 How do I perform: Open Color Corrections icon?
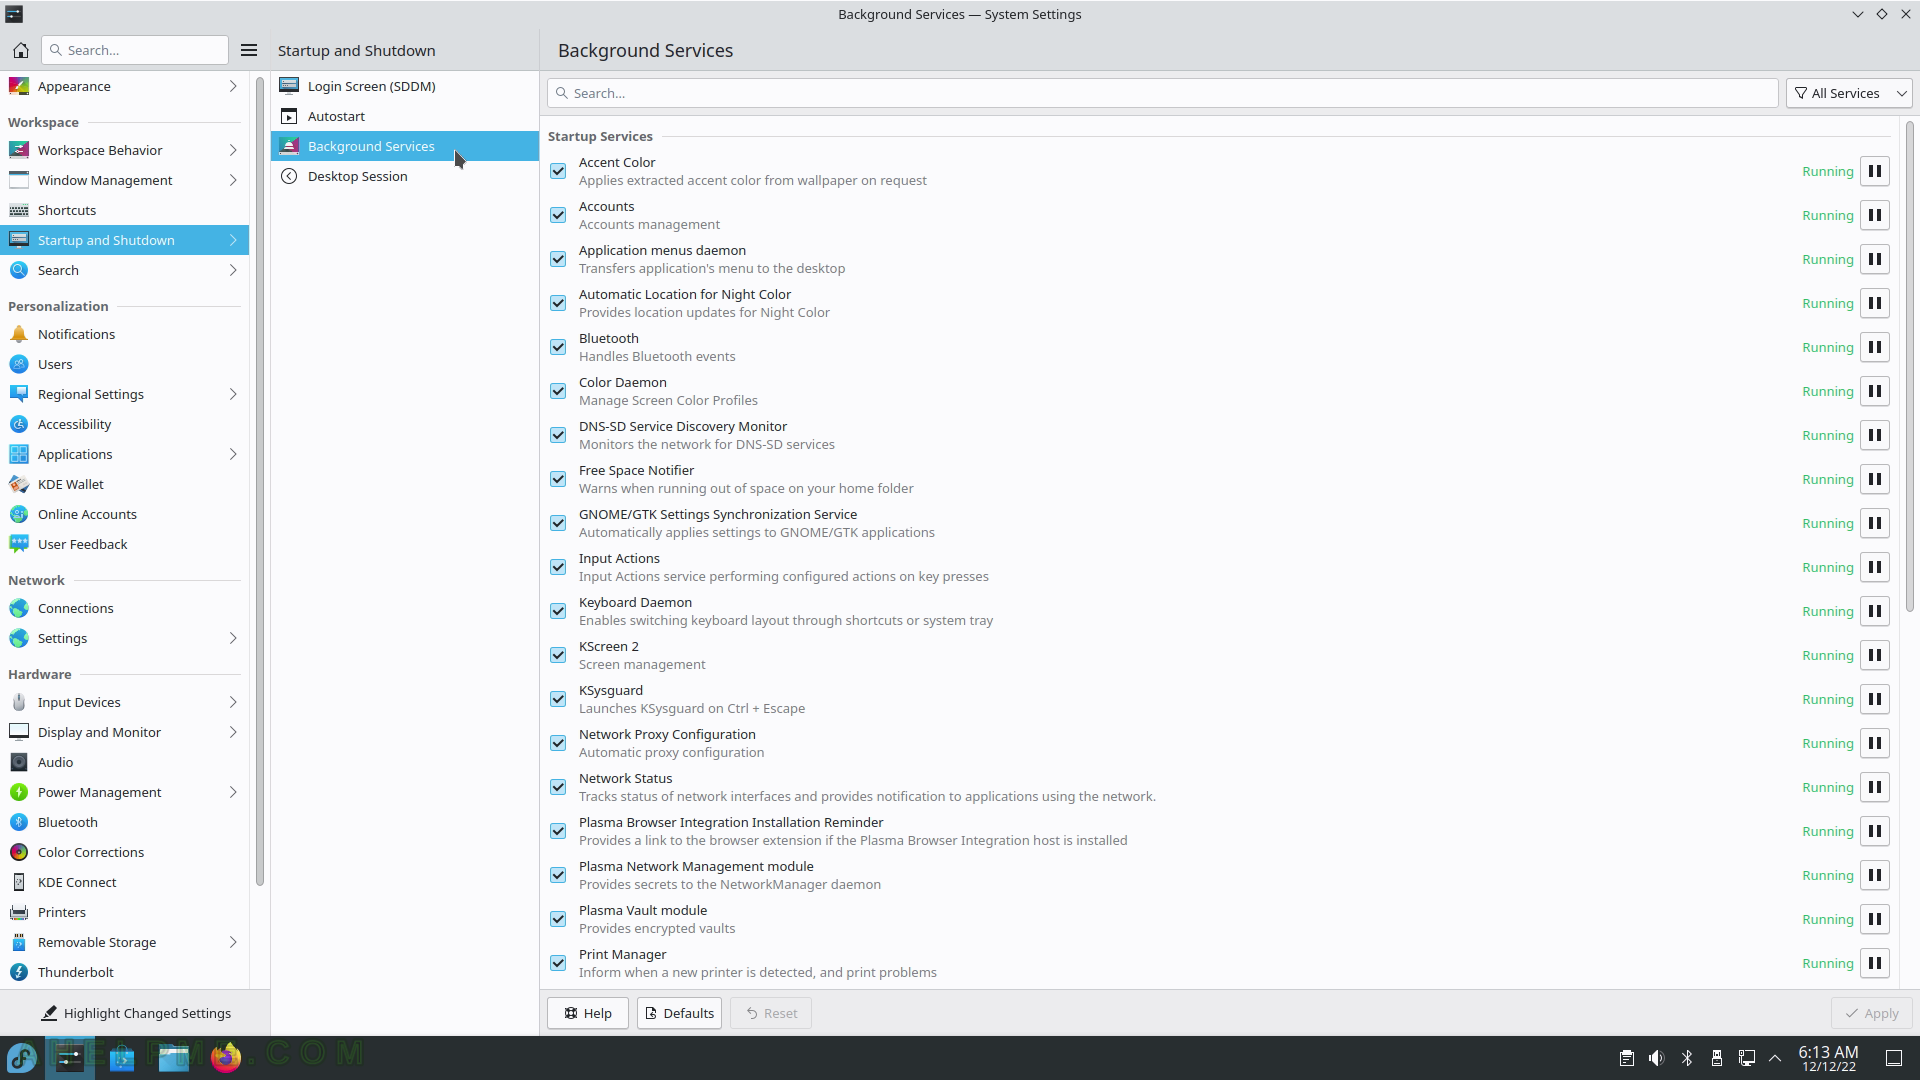point(19,852)
